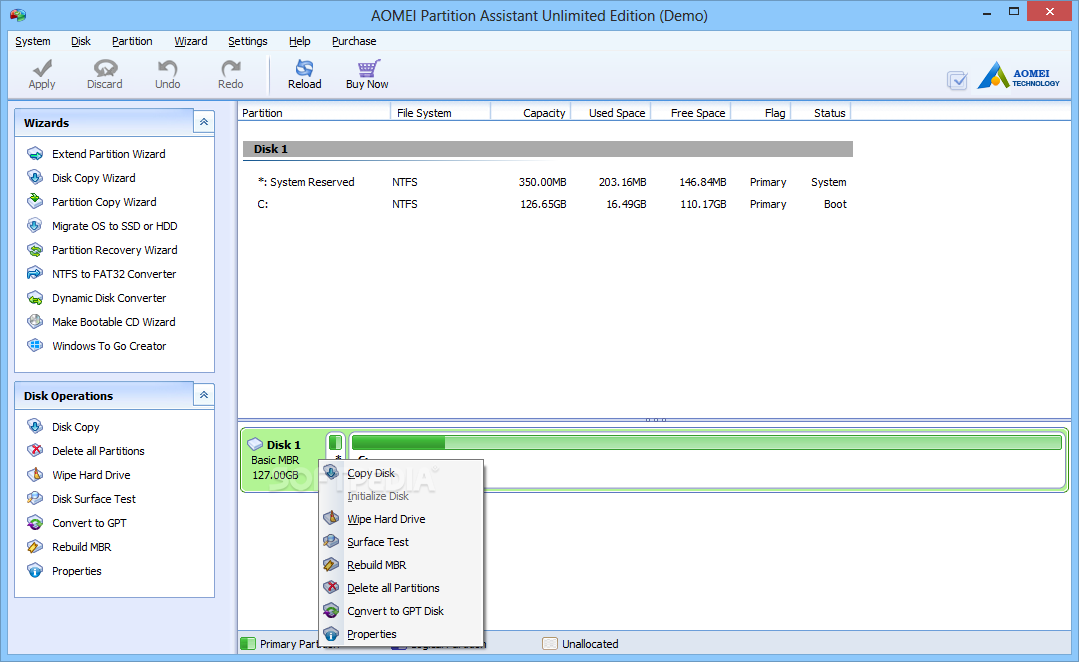Click 126.65GB capacity value of C:
1079x662 pixels.
543,204
